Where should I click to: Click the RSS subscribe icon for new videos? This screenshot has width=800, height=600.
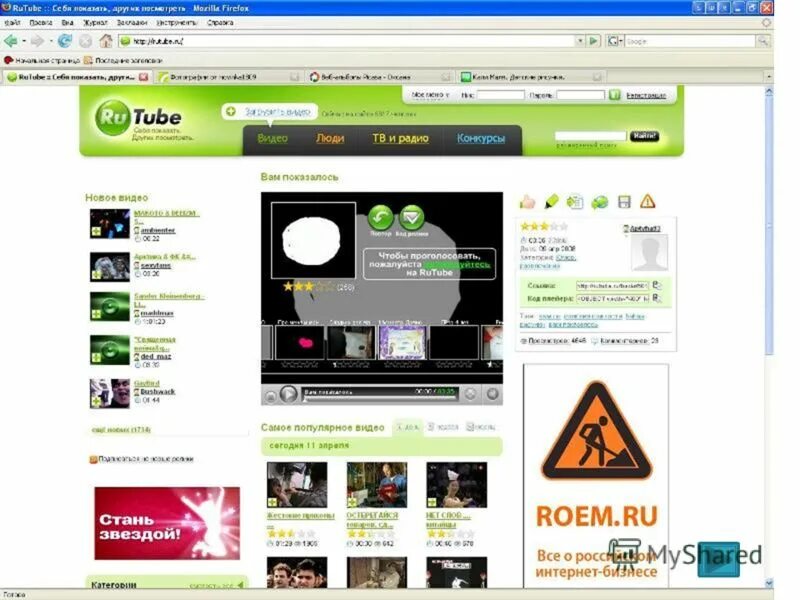point(93,459)
